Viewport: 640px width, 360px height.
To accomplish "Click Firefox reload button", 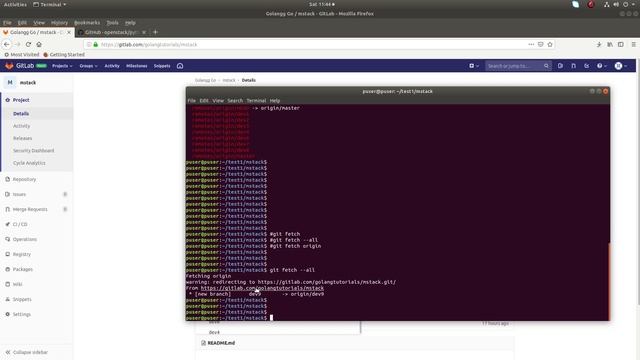I will coord(28,44).
